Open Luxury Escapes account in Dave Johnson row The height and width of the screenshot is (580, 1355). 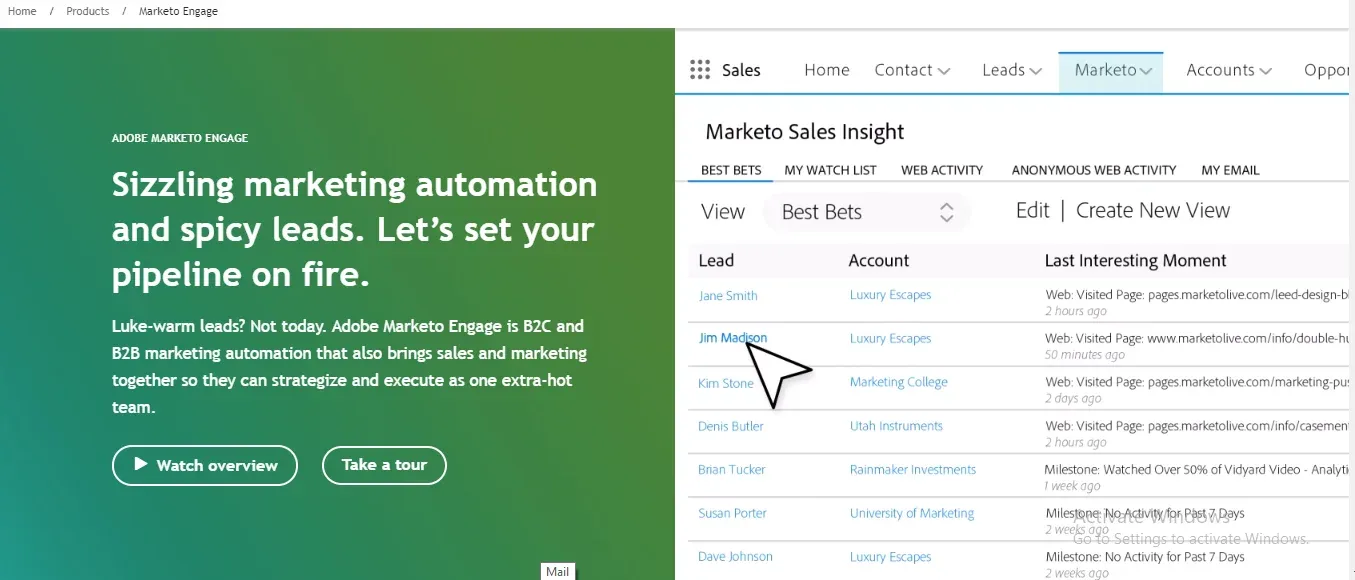click(890, 557)
